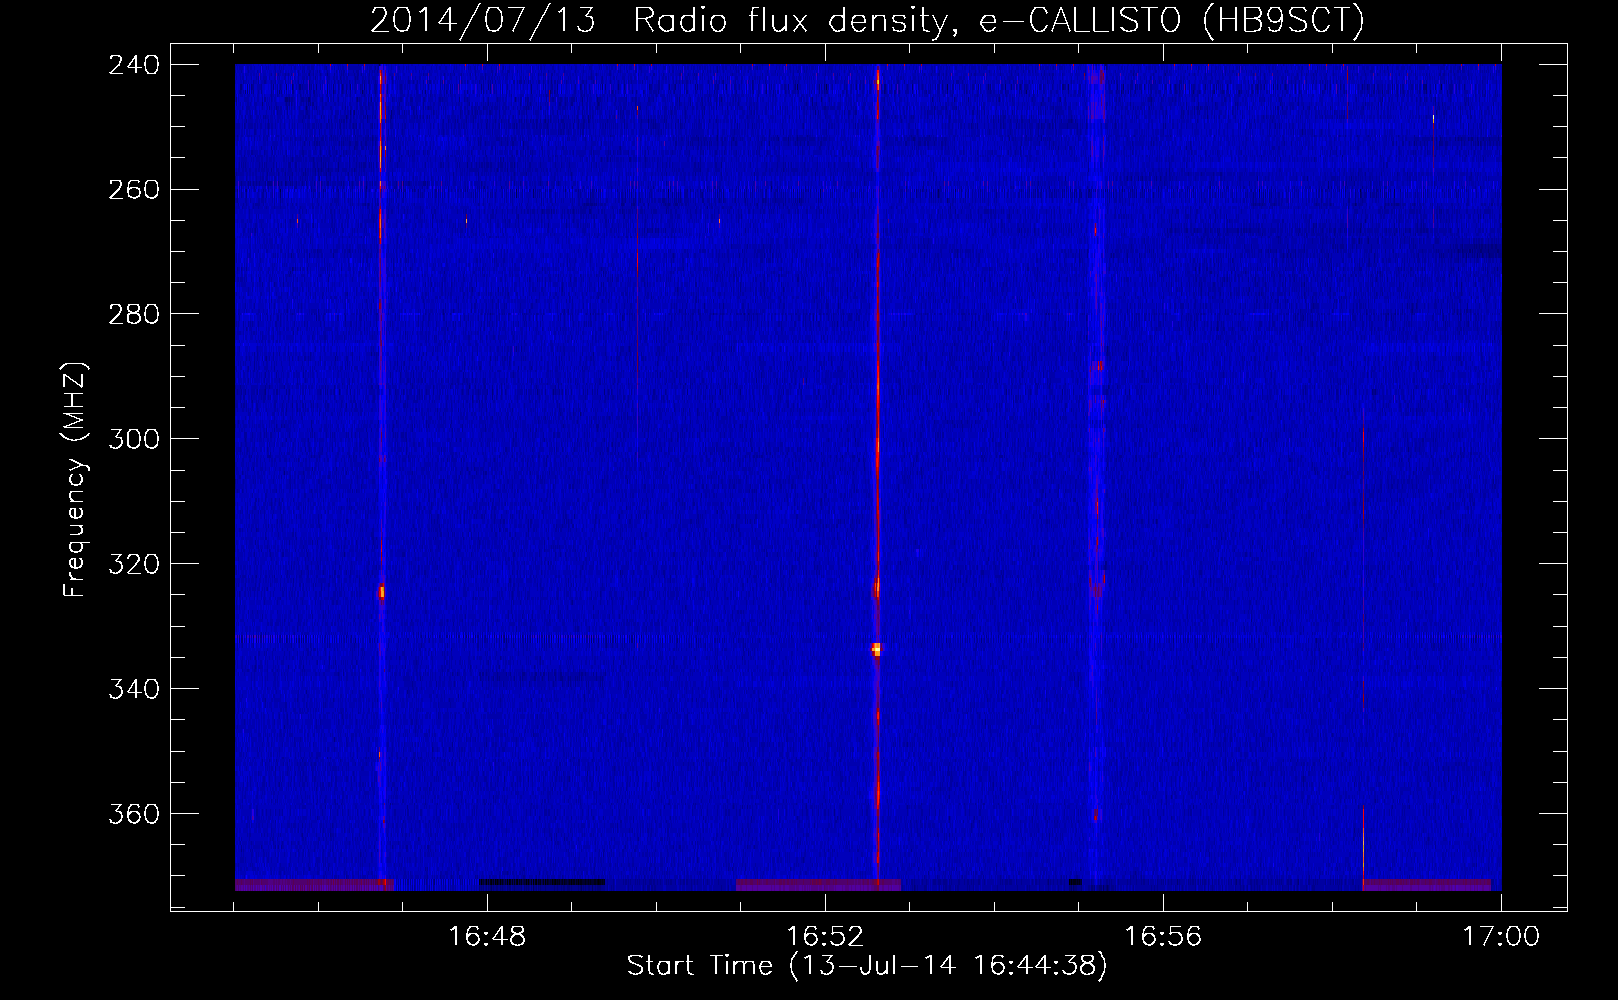Click the black segment on the bottom strip near 16:48
This screenshot has width=1618, height=1000.
542,882
